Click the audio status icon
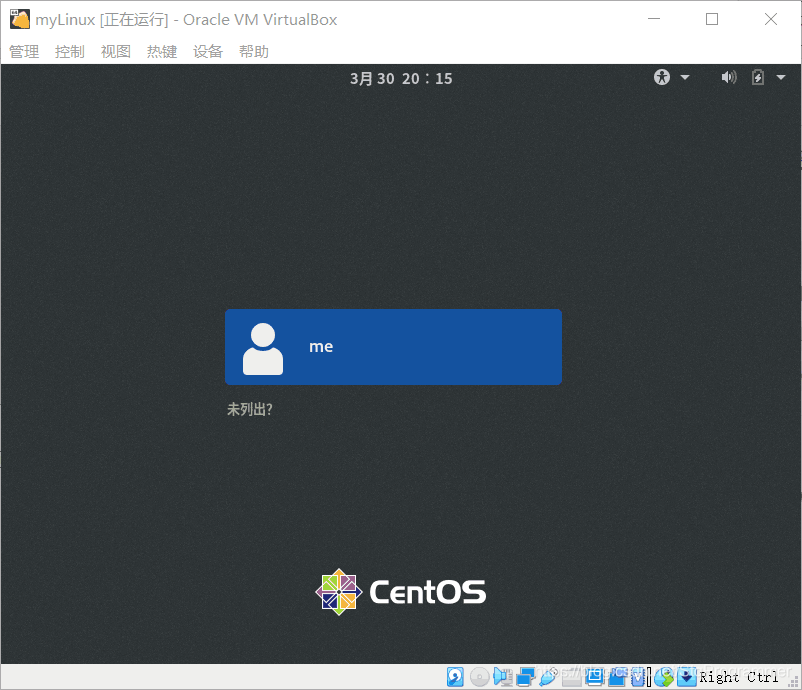The width and height of the screenshot is (802, 690). click(x=503, y=677)
